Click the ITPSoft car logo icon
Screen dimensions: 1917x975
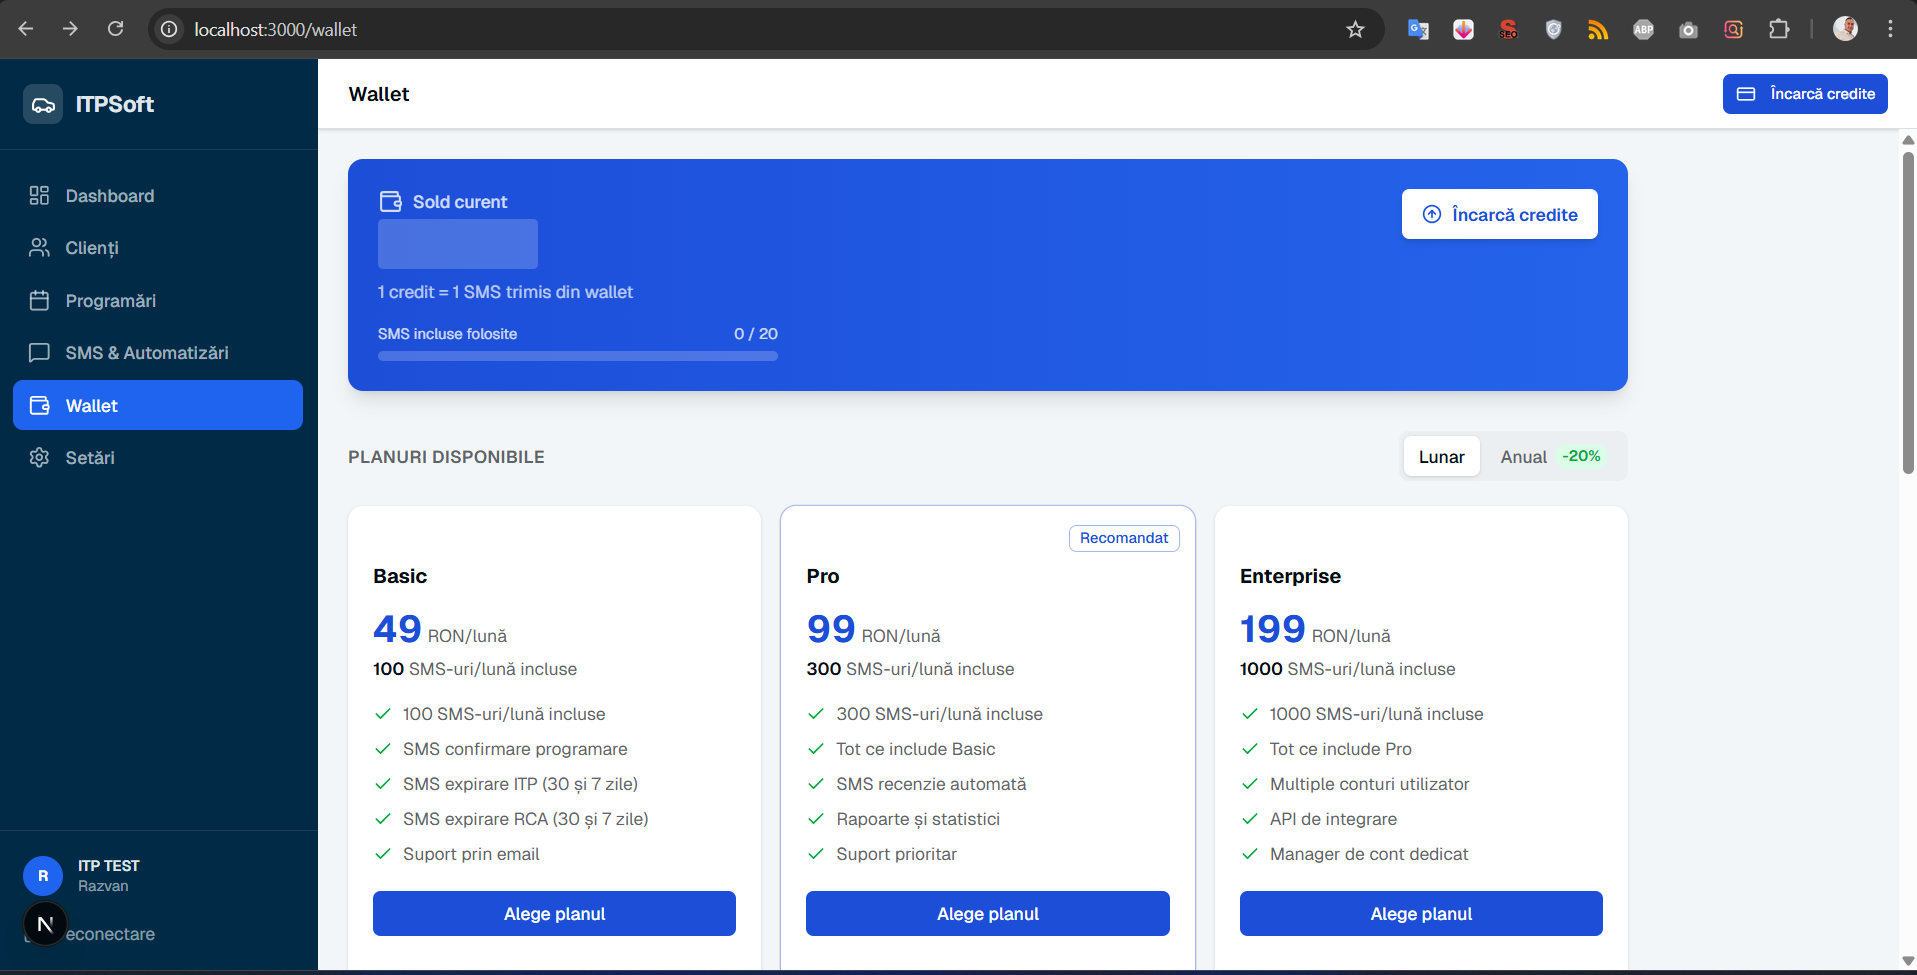pos(43,104)
